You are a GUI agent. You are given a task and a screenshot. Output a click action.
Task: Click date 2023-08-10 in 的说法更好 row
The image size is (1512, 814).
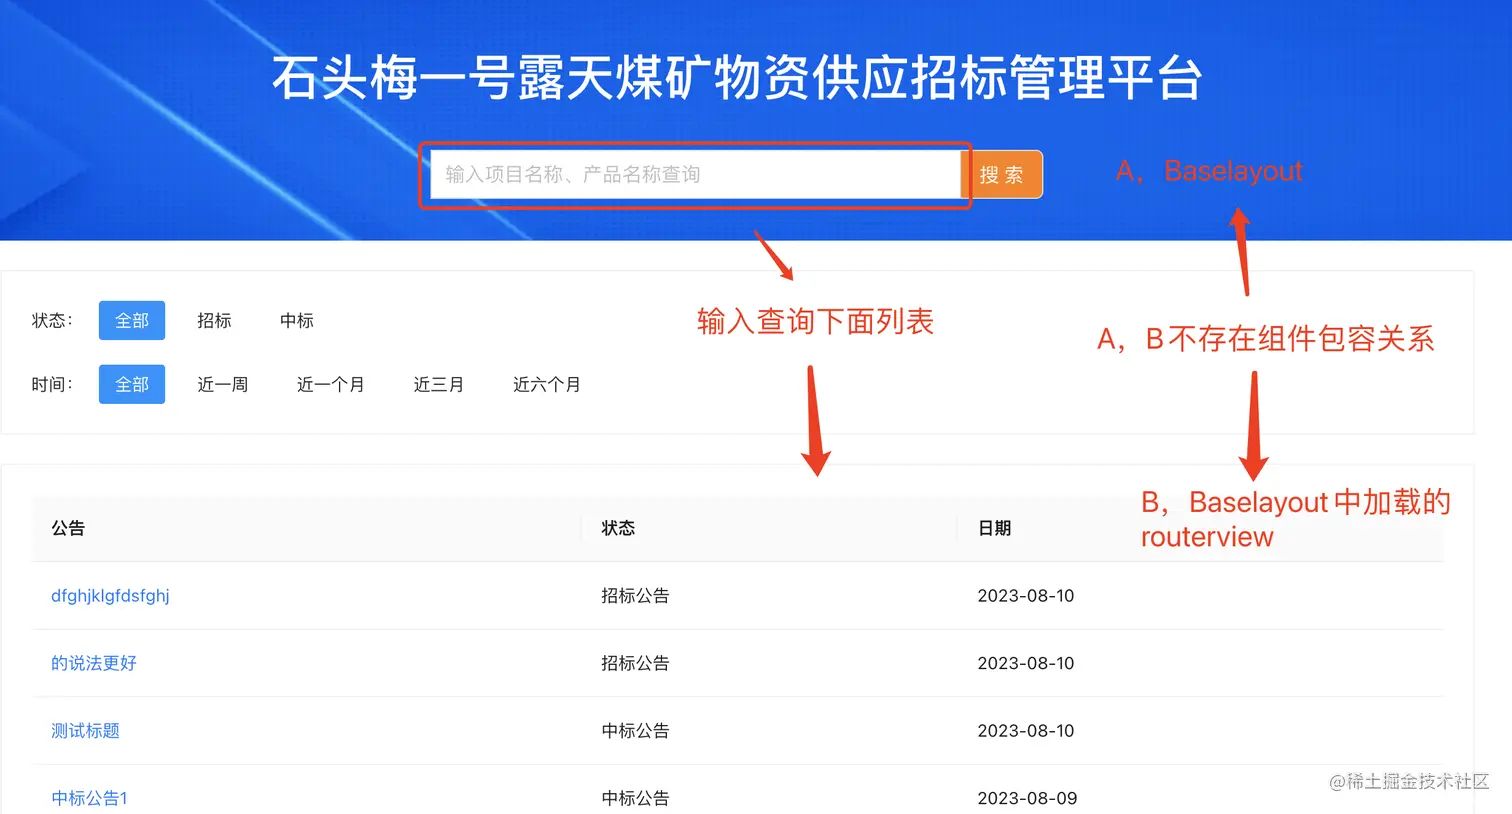(1026, 663)
